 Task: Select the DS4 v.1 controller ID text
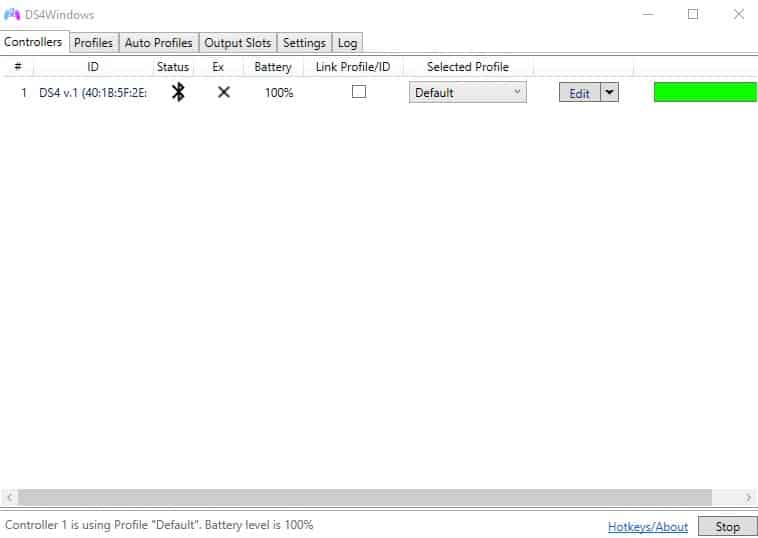[93, 92]
